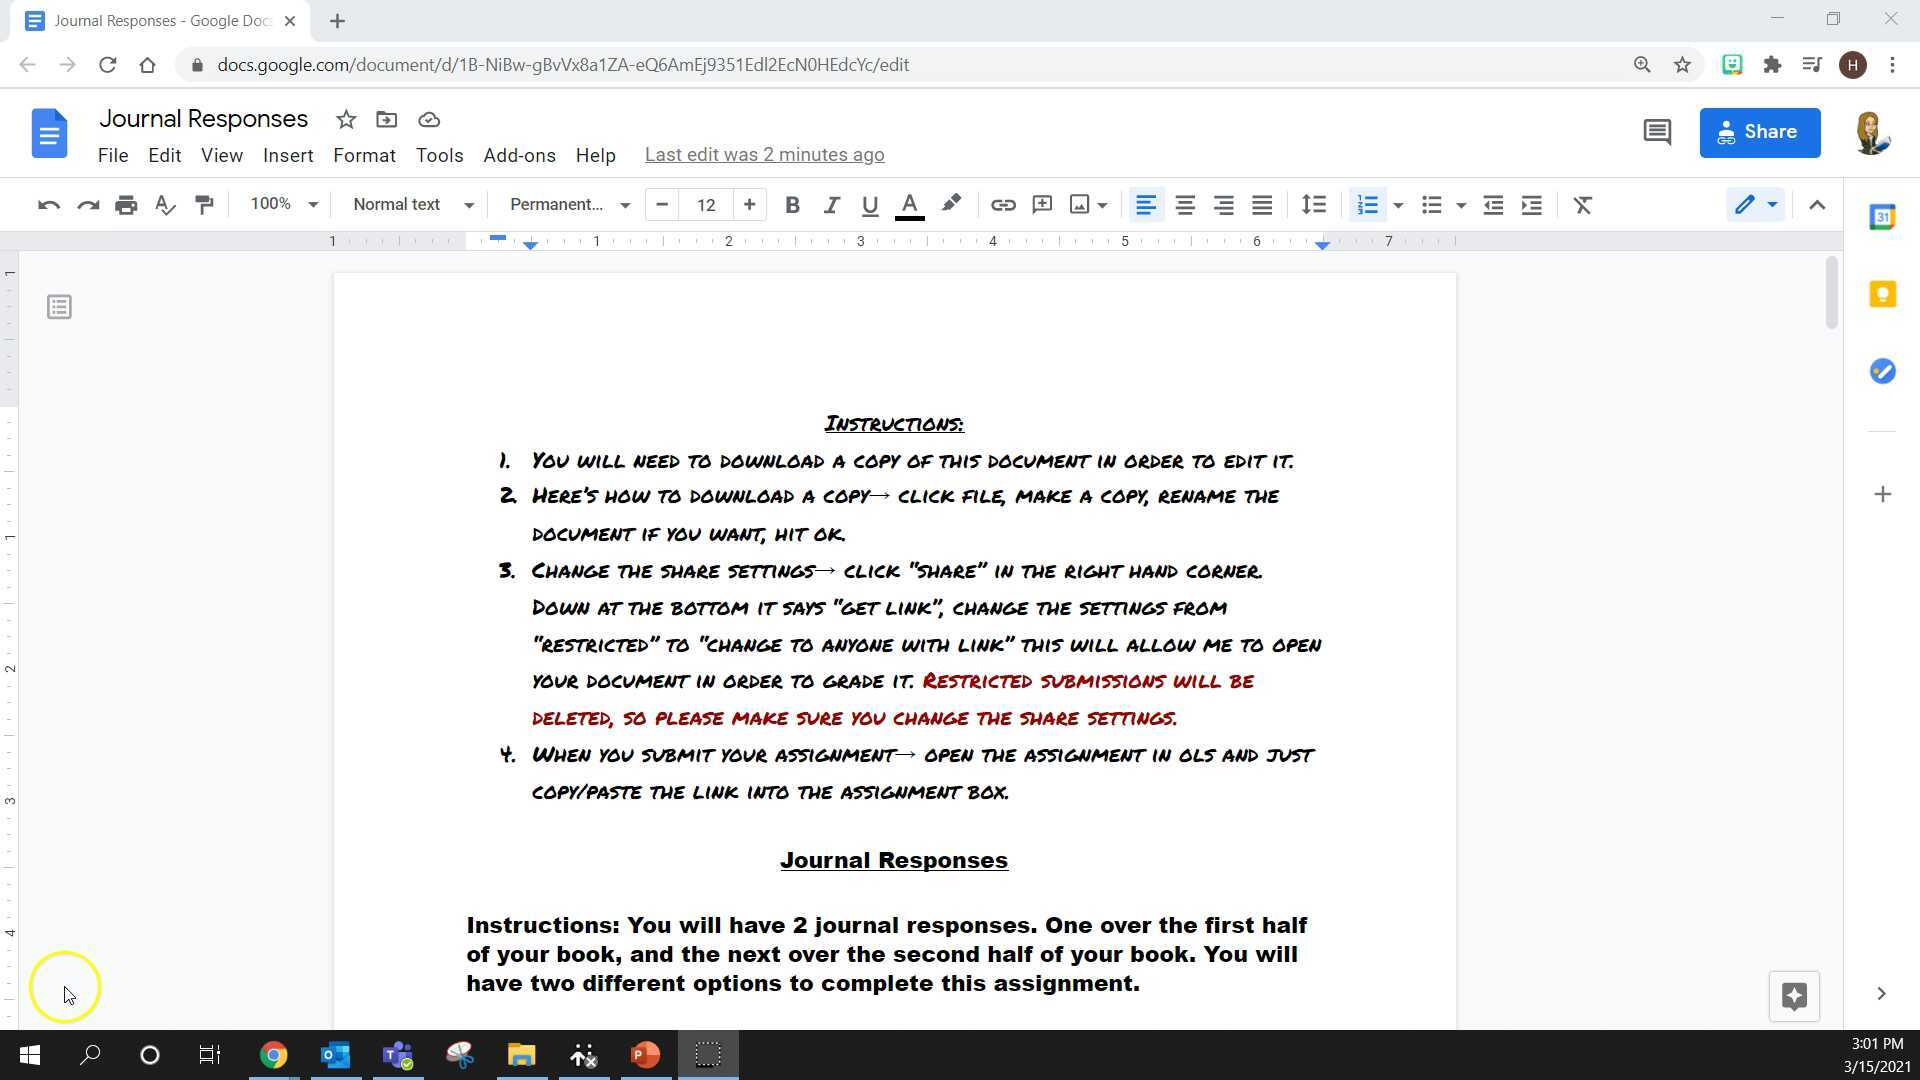Run spelling and grammar check
This screenshot has width=1920, height=1080.
point(165,204)
